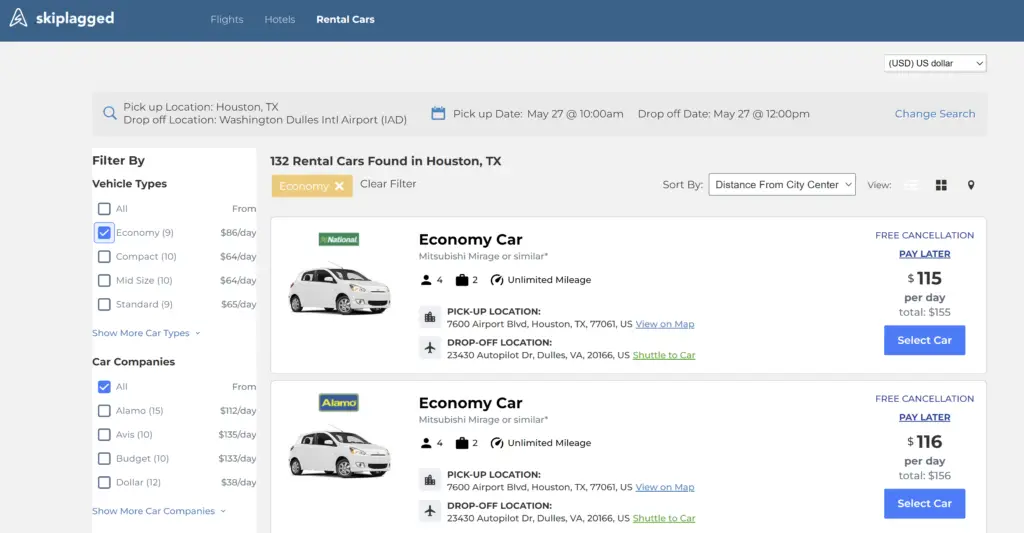The image size is (1024, 533).
Task: Select Car for Alamo $116 listing
Action: click(924, 504)
